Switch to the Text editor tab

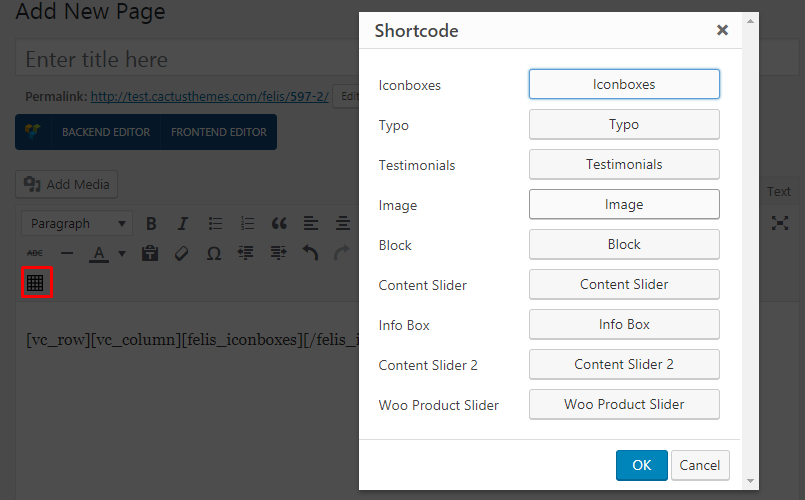click(778, 191)
